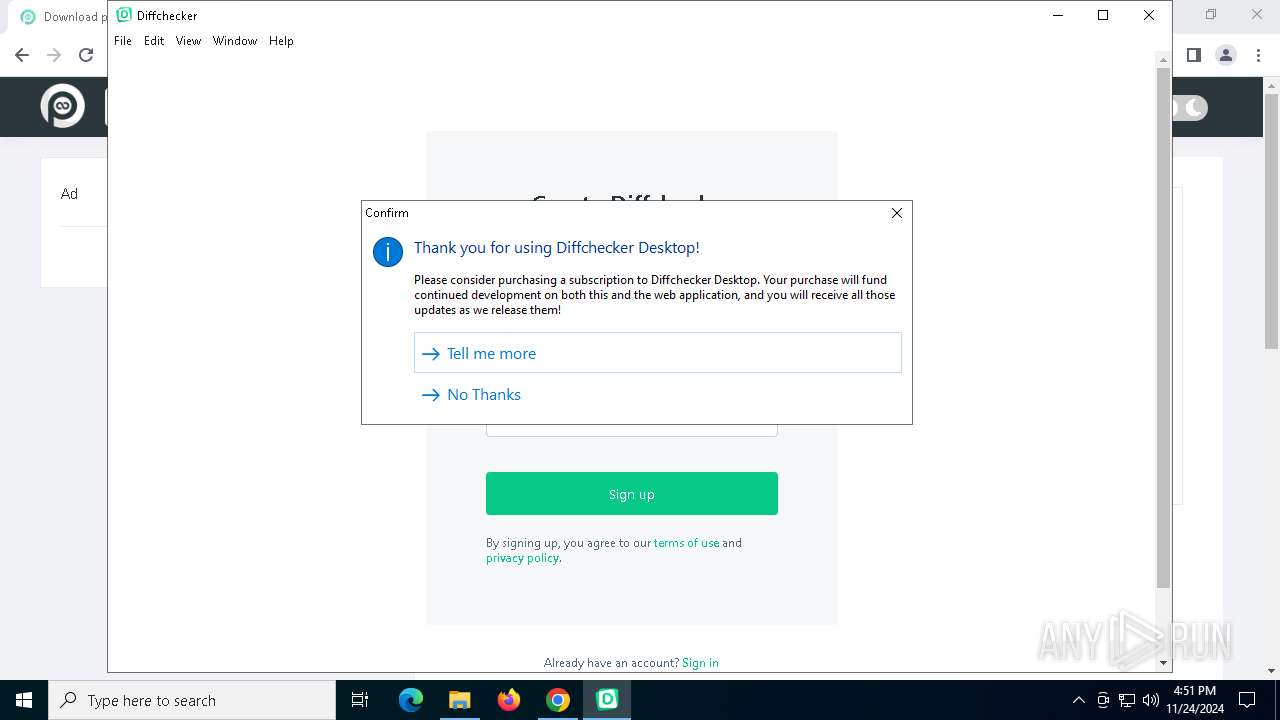Open Chrome profile avatar icon
The height and width of the screenshot is (720, 1280).
point(1226,55)
